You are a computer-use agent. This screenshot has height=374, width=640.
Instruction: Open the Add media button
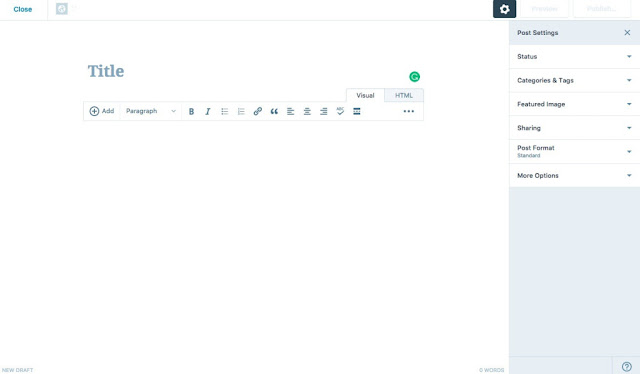(x=102, y=111)
